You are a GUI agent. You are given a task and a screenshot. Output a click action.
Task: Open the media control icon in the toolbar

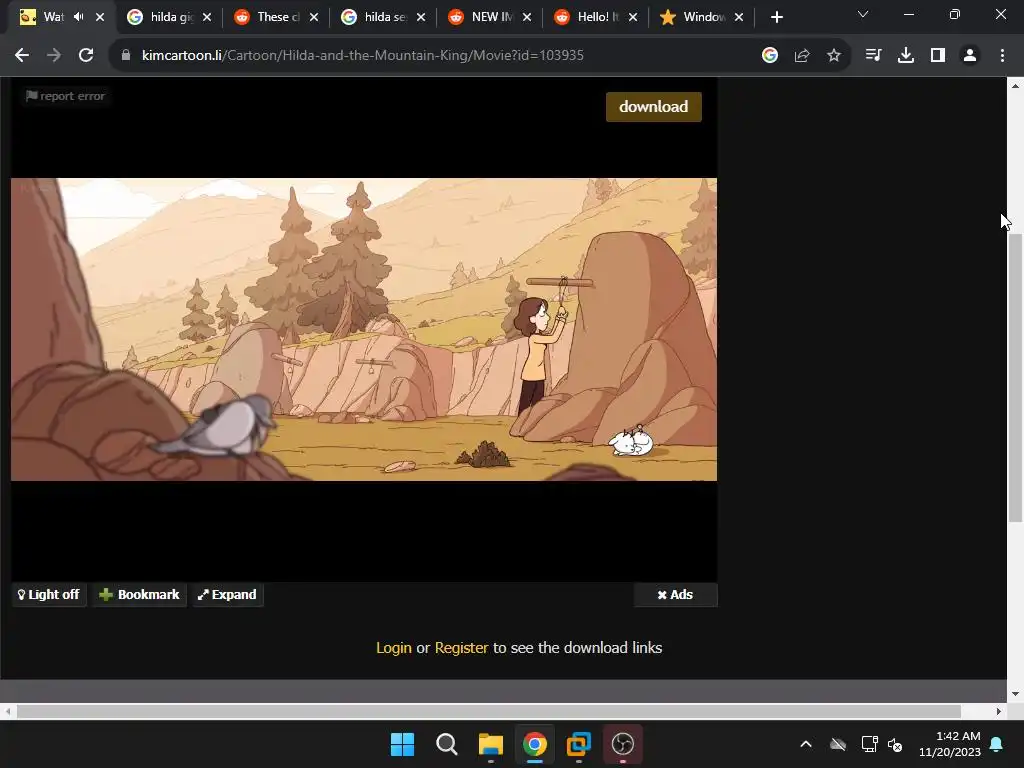pyautogui.click(x=873, y=56)
